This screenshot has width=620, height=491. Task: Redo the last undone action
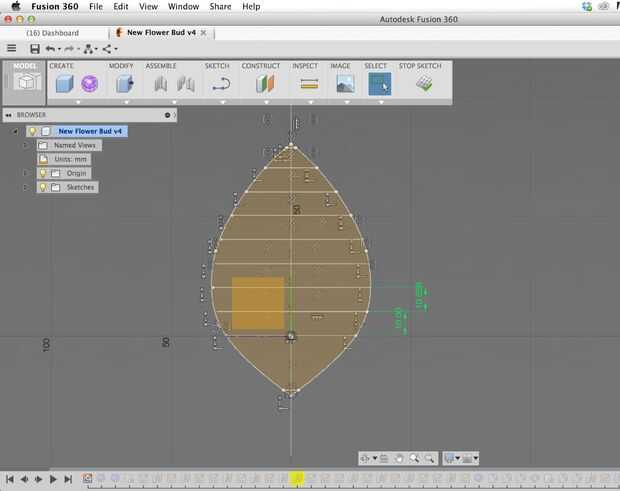coord(69,49)
